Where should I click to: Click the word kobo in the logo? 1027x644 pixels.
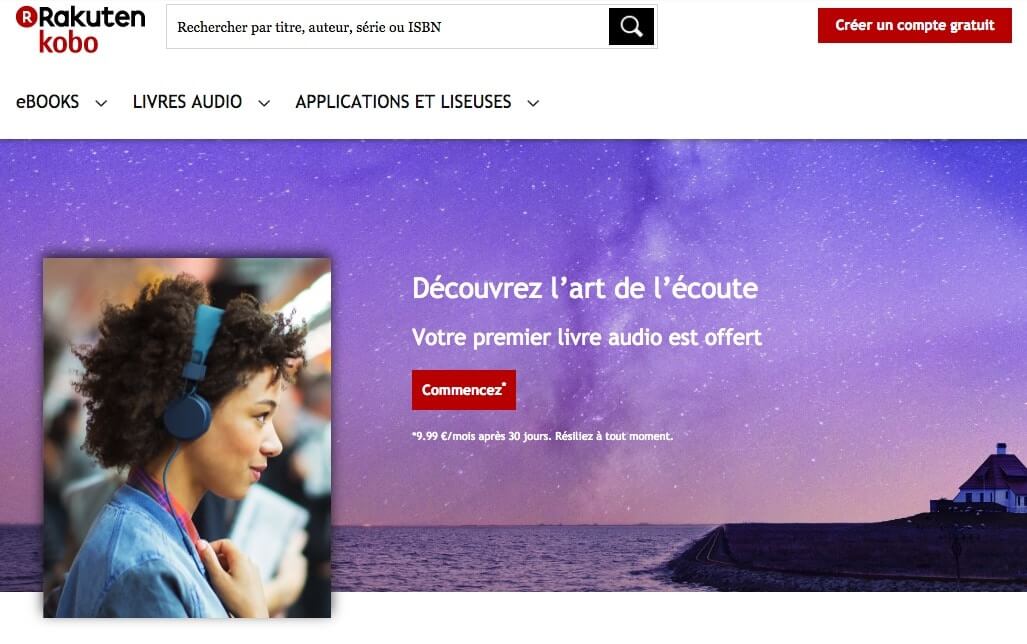(x=68, y=43)
